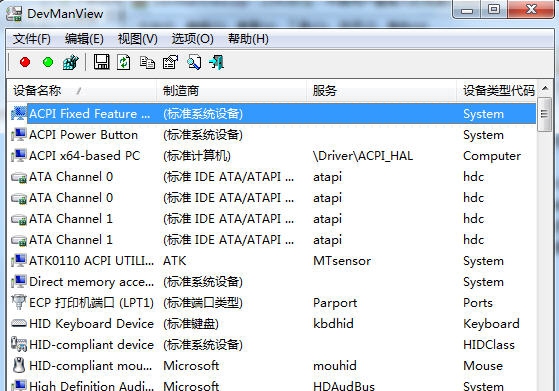Click the (标准计算机) manufacturer cell
This screenshot has width=559, height=391.
197,156
